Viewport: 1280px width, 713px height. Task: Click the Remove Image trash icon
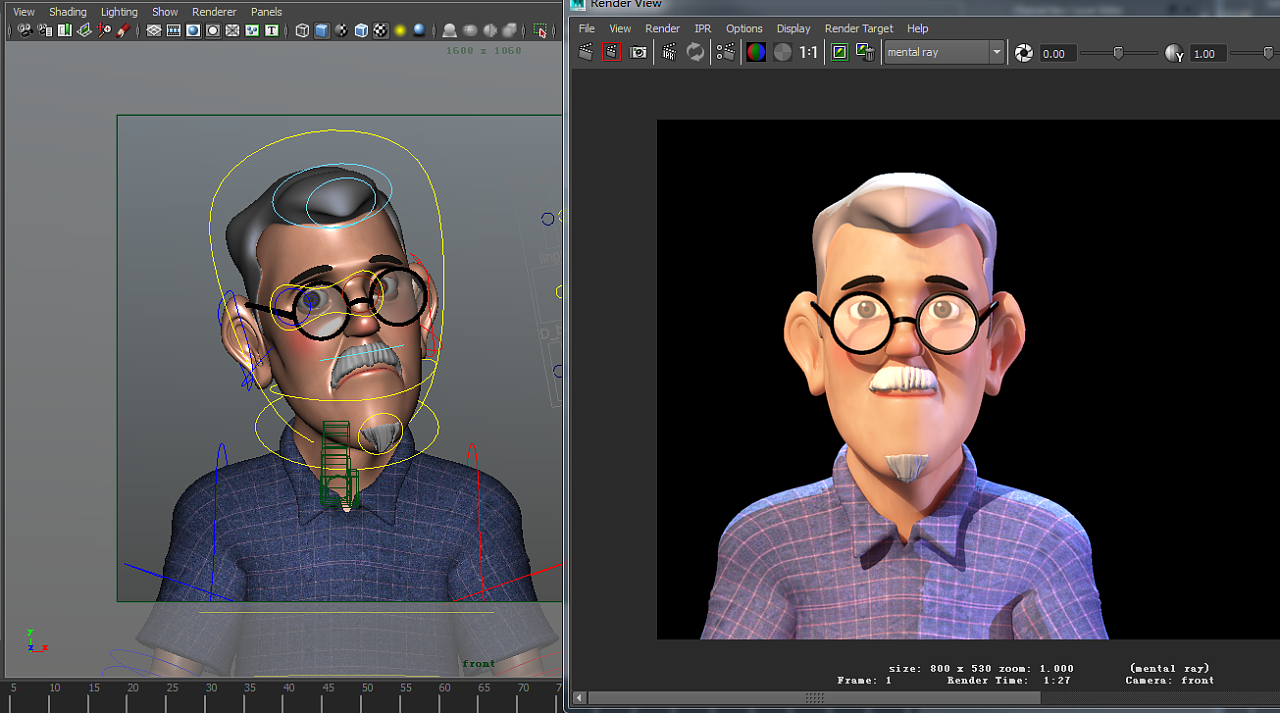click(865, 52)
